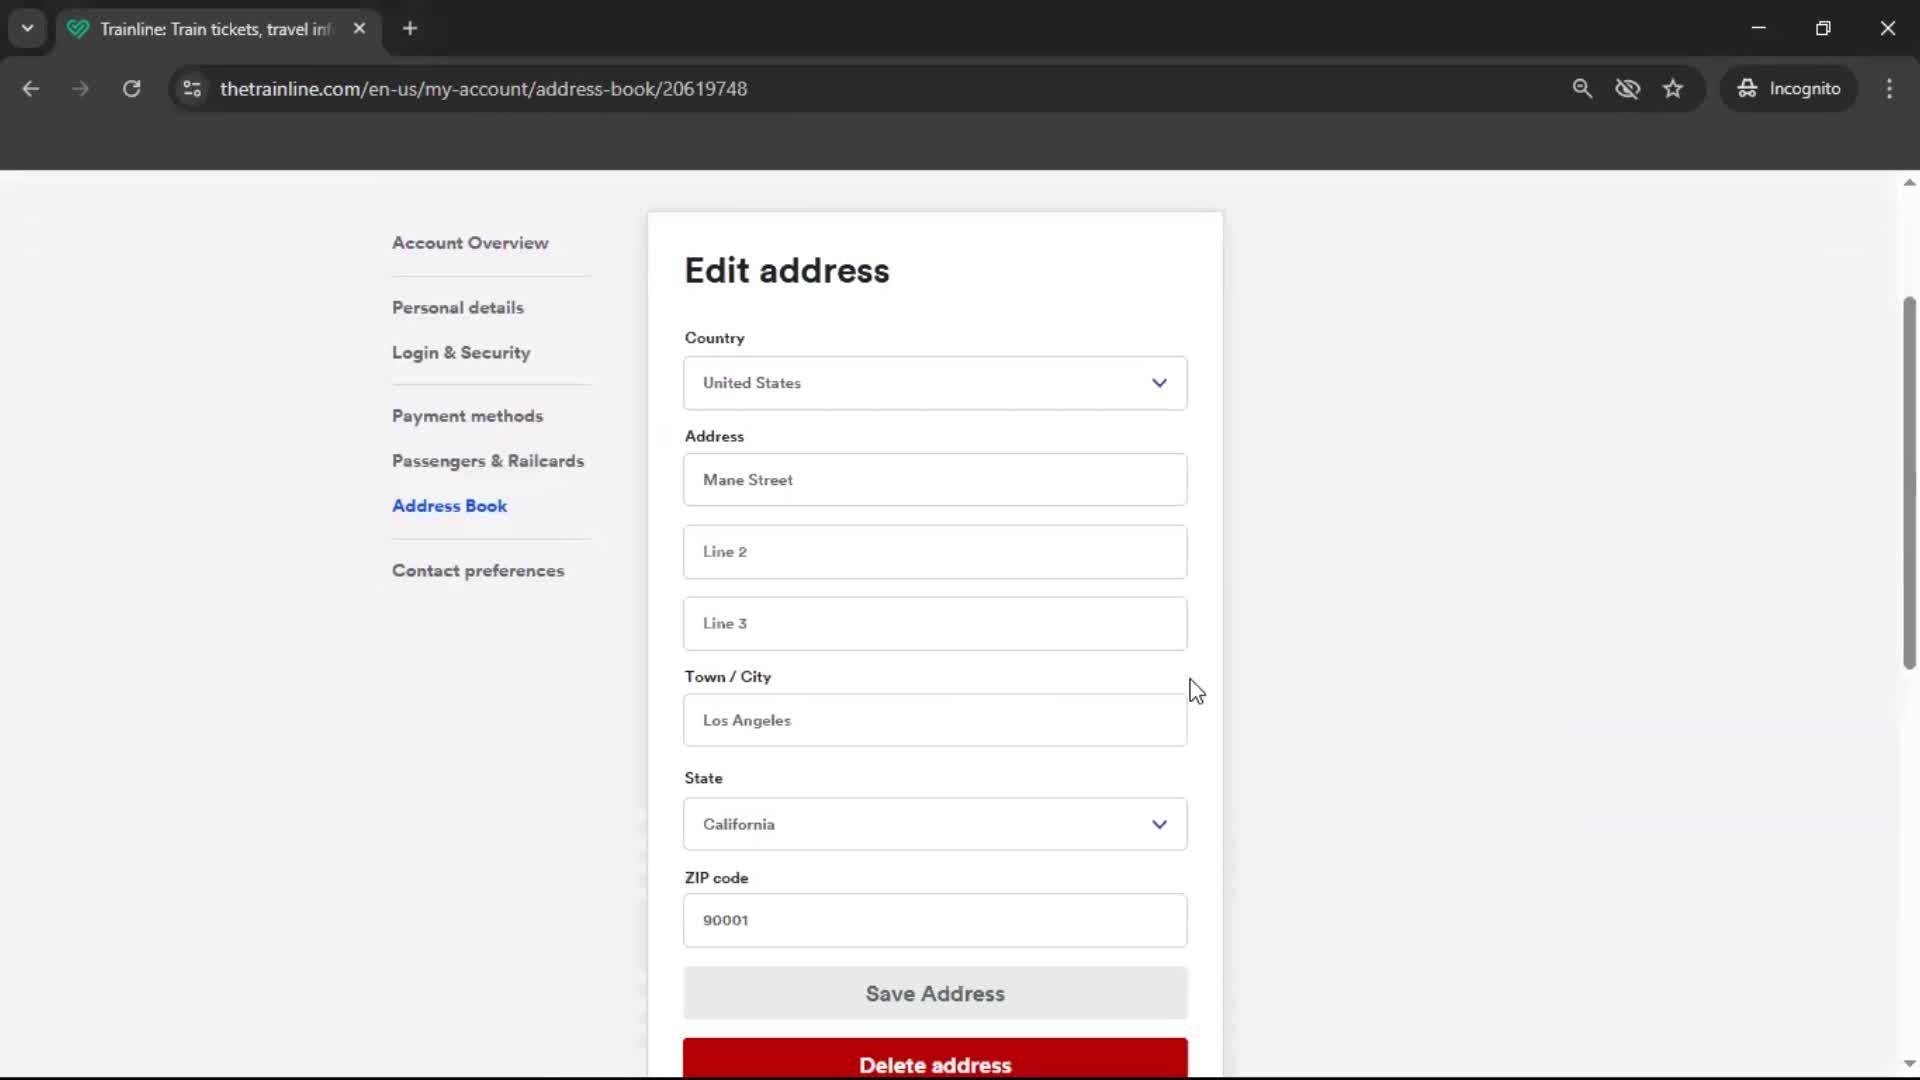Click the Incognito profile badge
The image size is (1920, 1080).
click(1789, 88)
